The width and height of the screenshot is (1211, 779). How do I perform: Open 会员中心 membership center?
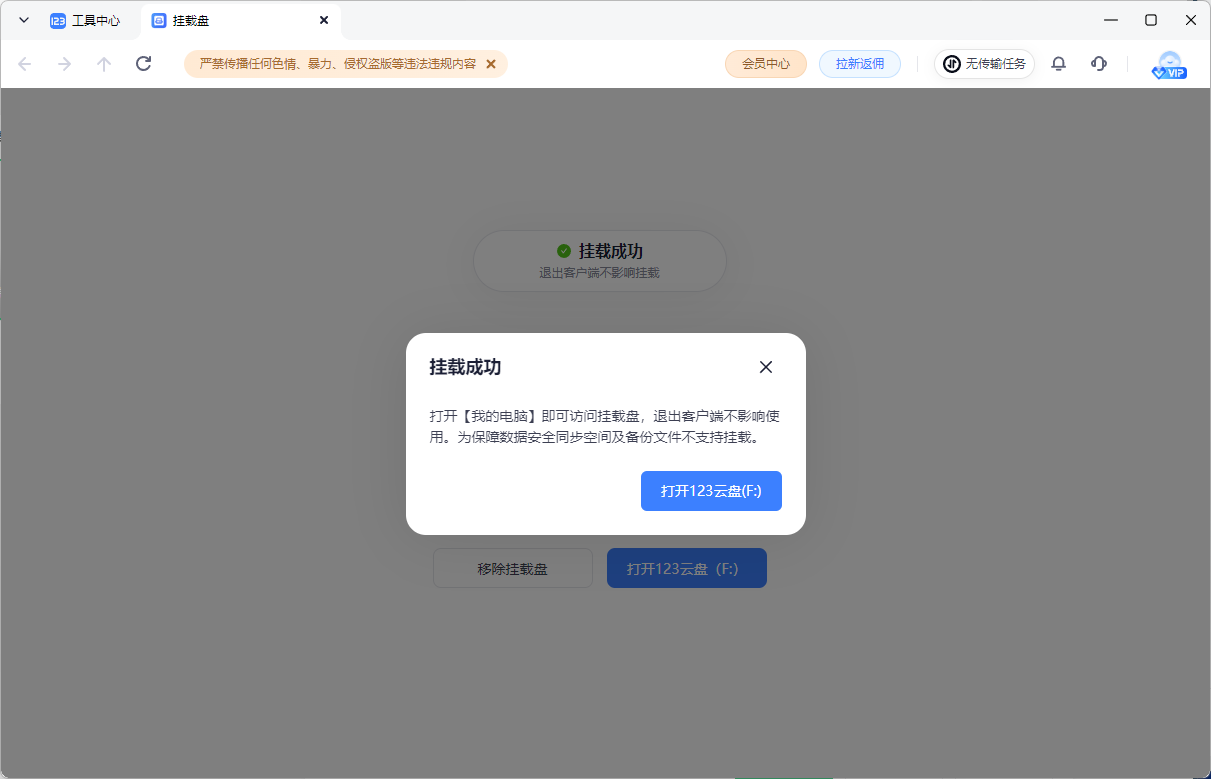point(765,64)
